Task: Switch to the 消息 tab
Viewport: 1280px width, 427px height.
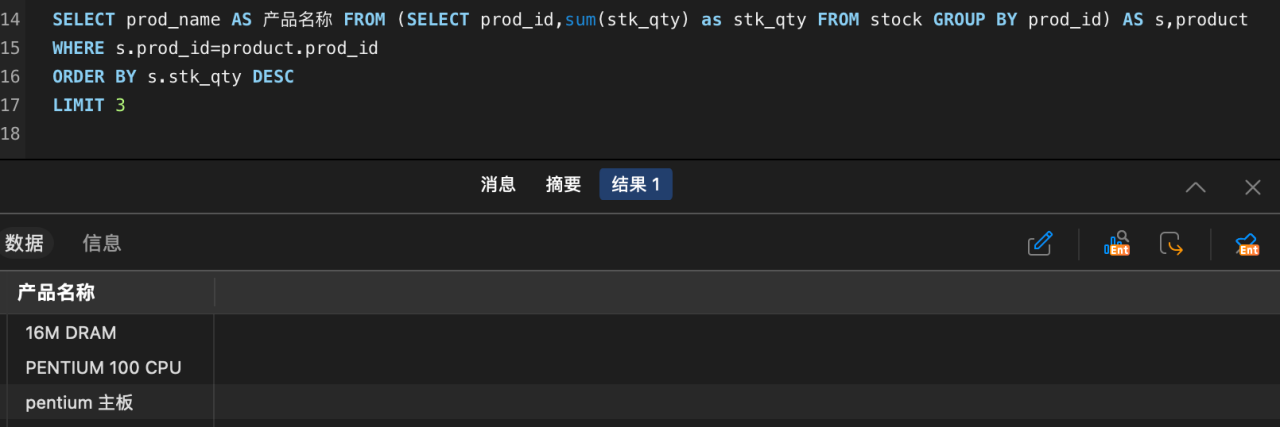Action: 498,184
